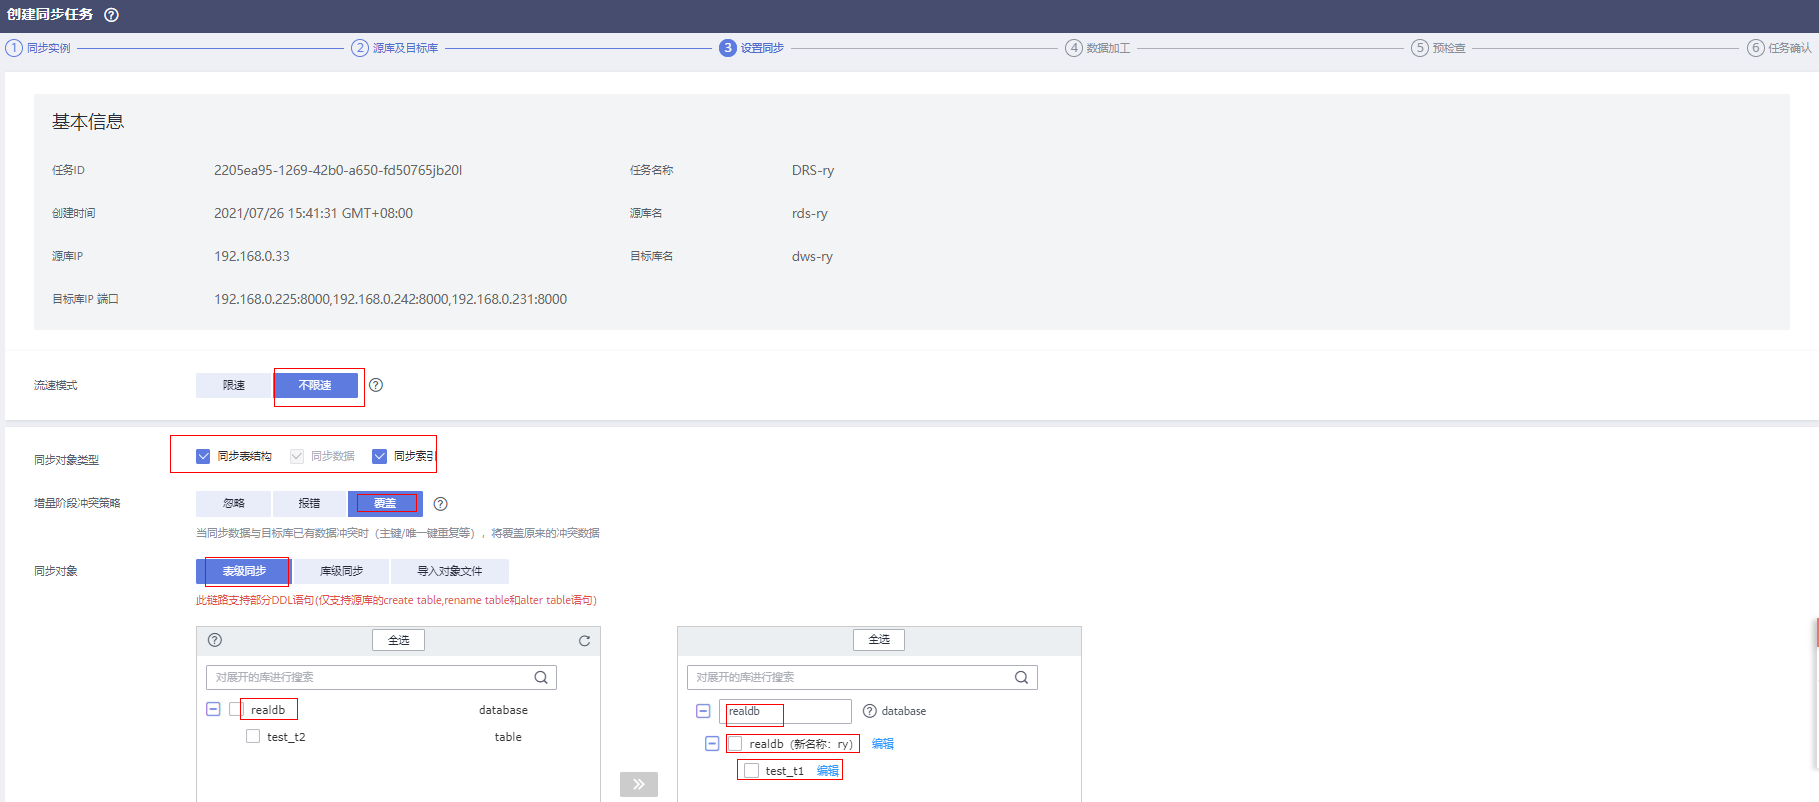This screenshot has height=802, width=1819.
Task: Click target IP port list value
Action: point(390,299)
